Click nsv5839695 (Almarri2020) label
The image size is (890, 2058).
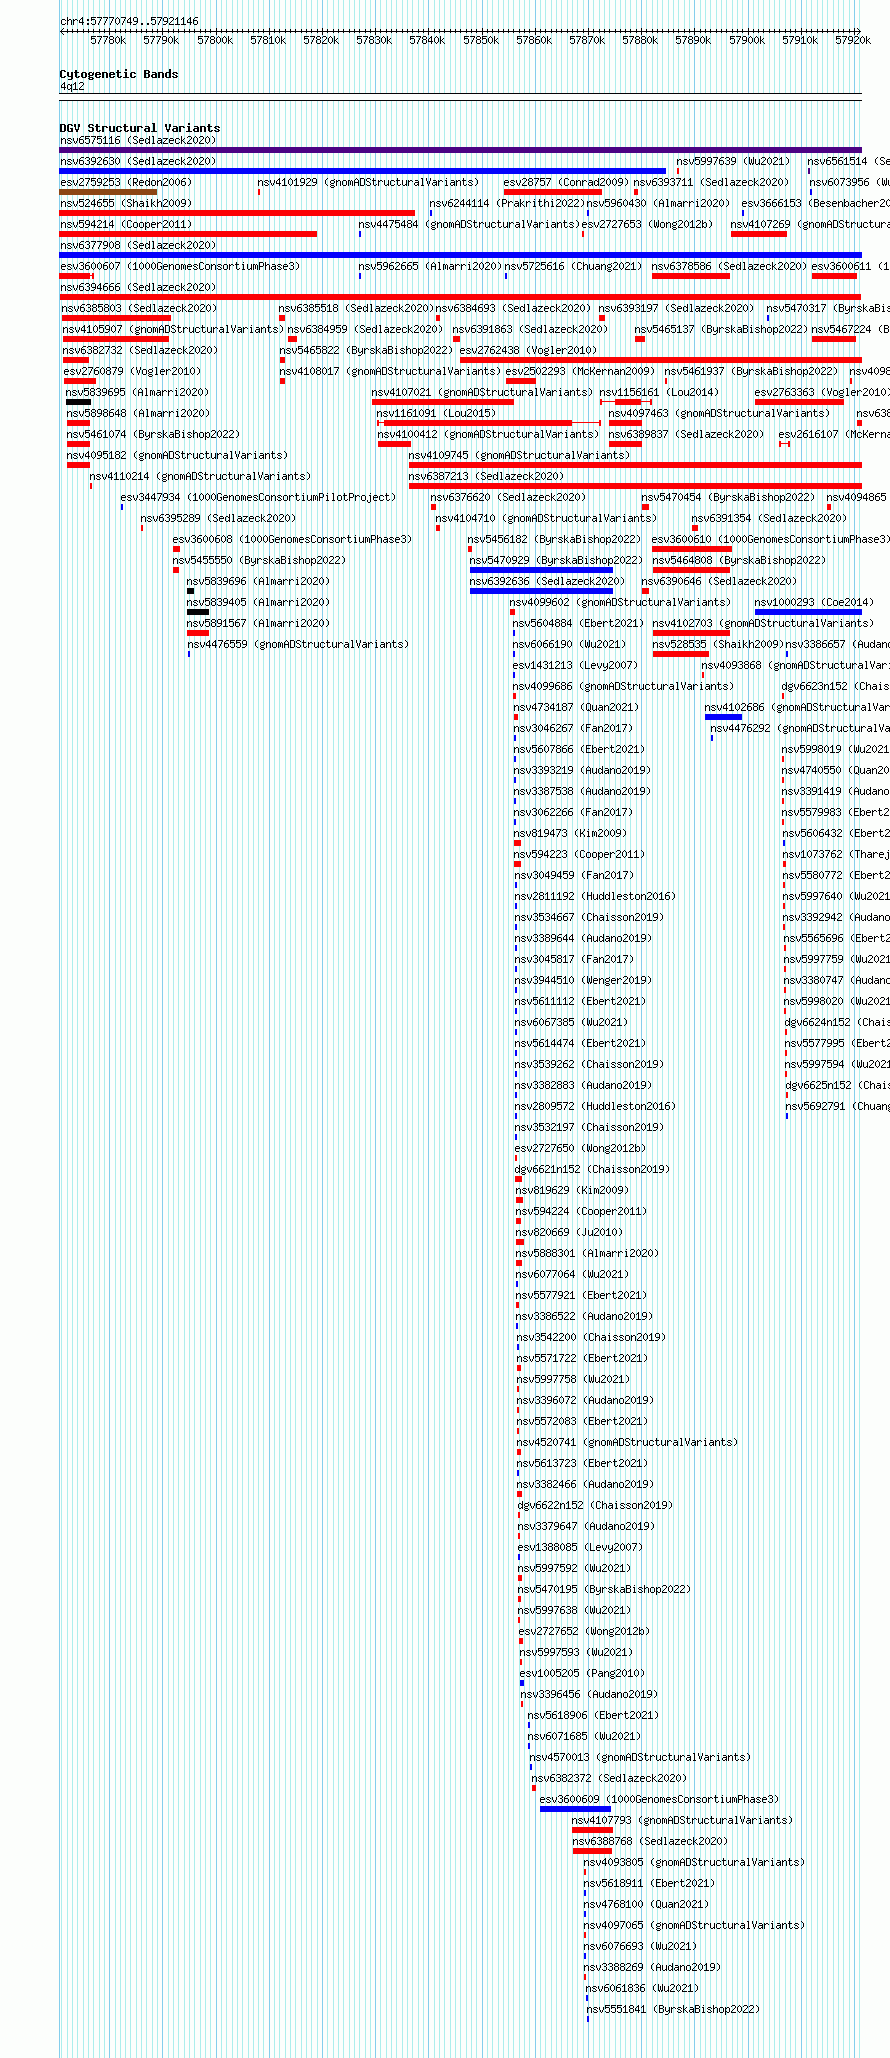pyautogui.click(x=137, y=393)
